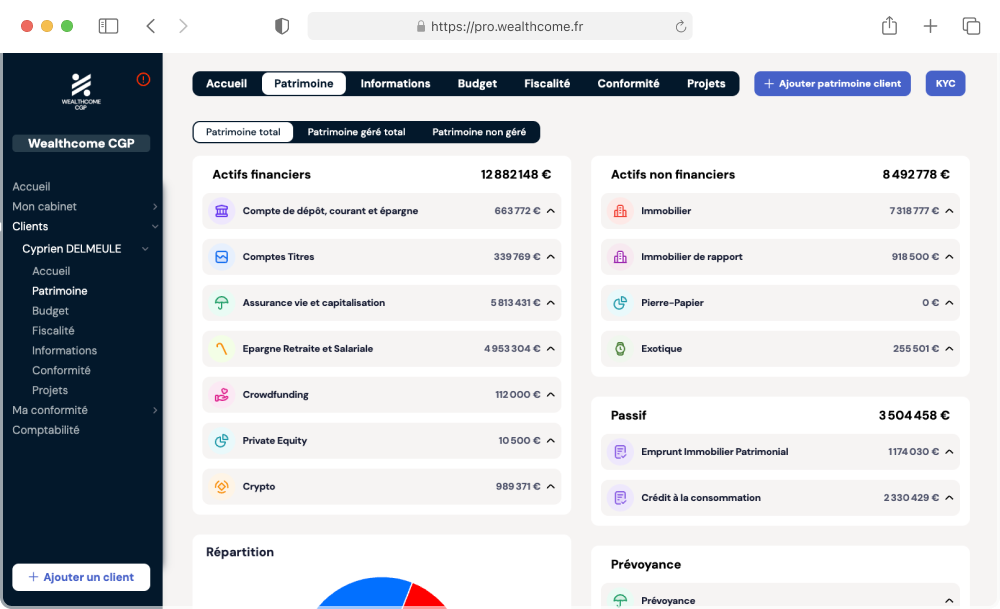This screenshot has width=1000, height=609.
Task: Click the Emprunt Immobilier Patrimonial document icon
Action: [620, 452]
